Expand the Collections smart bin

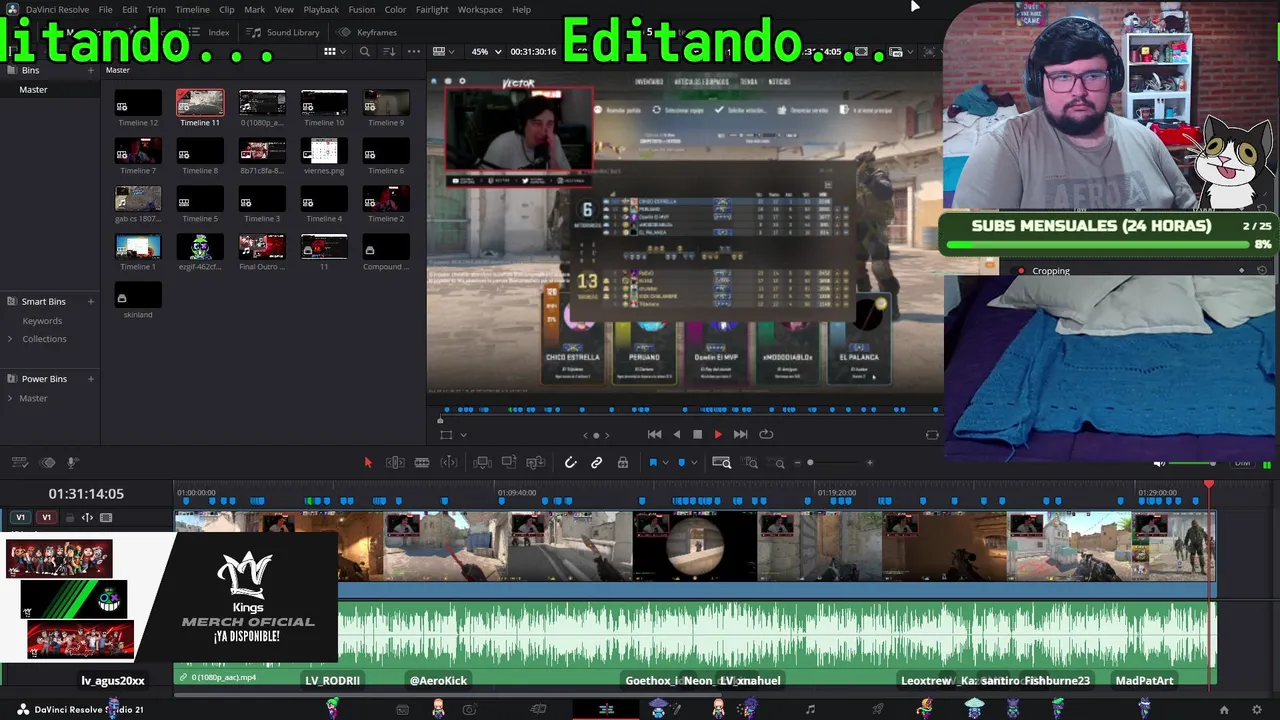[10, 339]
